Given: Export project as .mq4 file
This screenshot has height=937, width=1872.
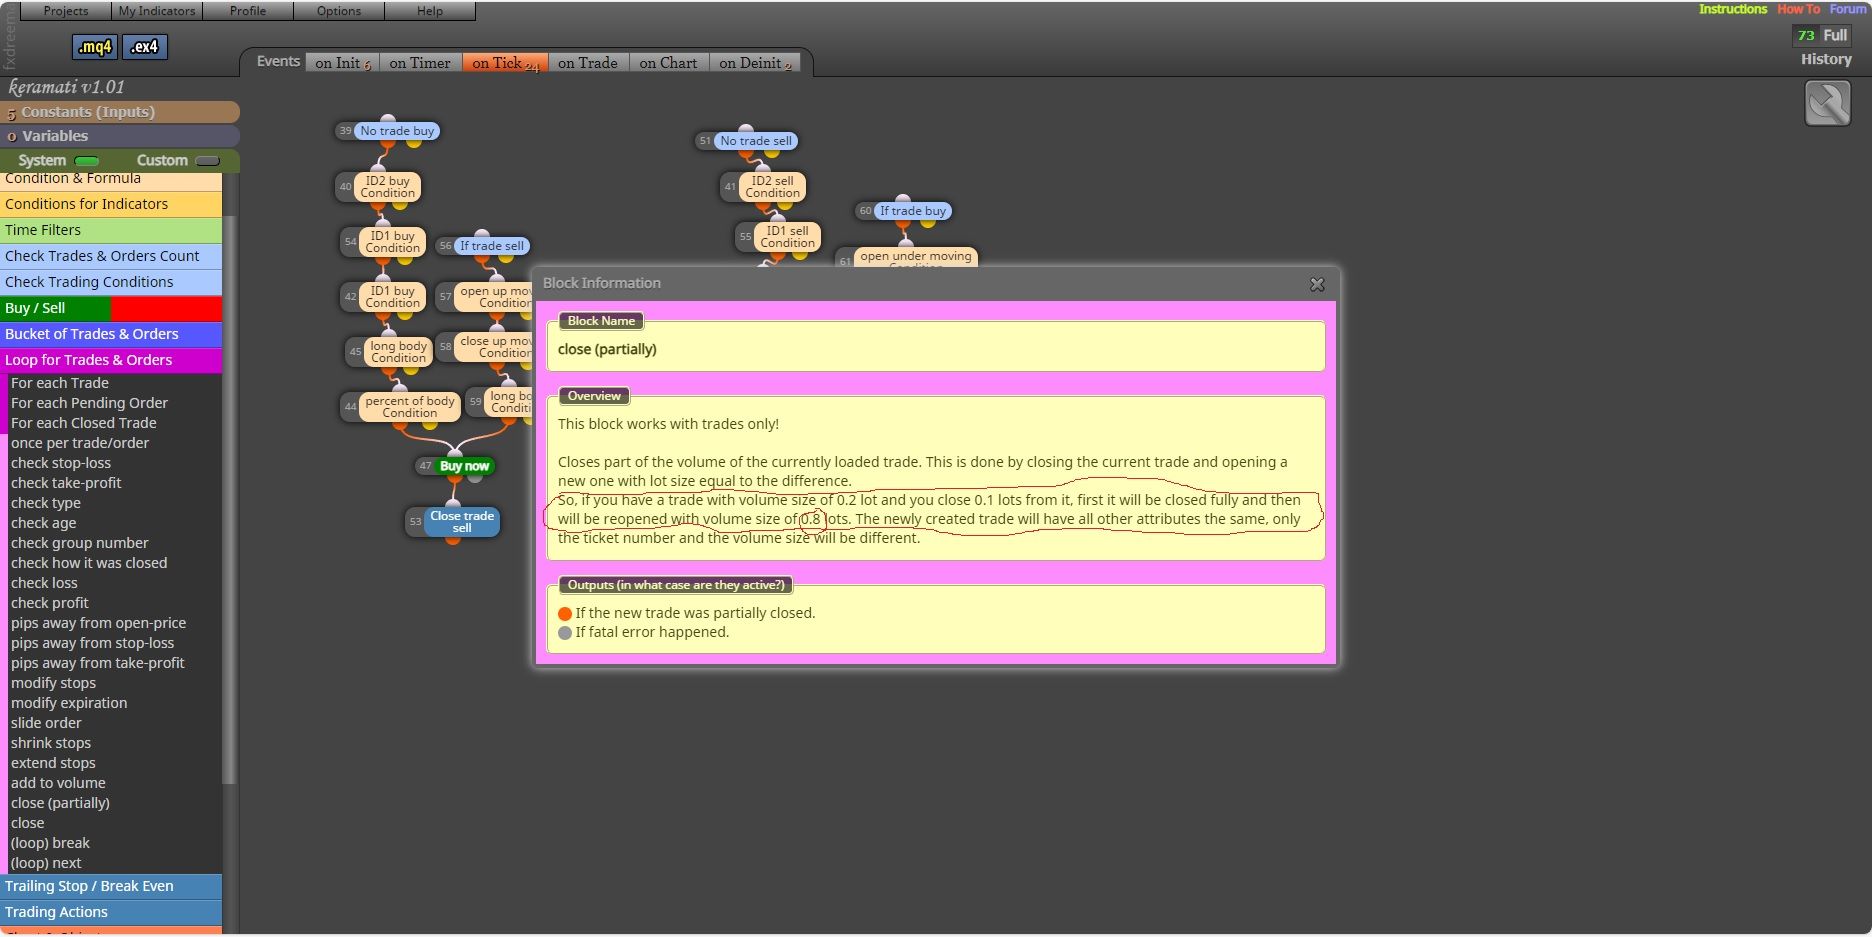Looking at the screenshot, I should (x=95, y=47).
